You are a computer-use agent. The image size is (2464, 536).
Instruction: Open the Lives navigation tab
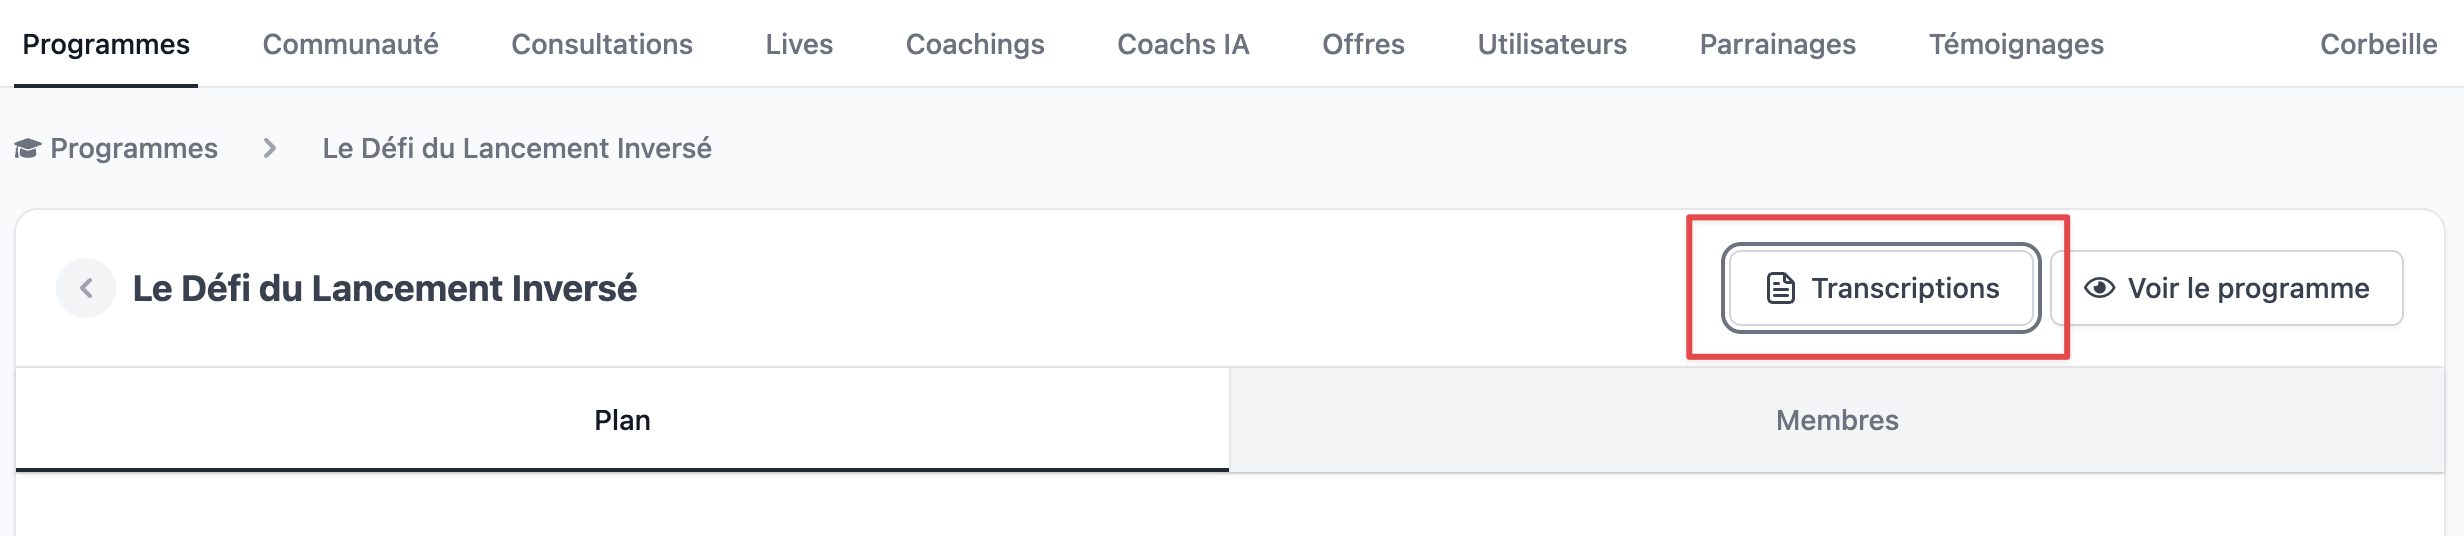pos(799,44)
